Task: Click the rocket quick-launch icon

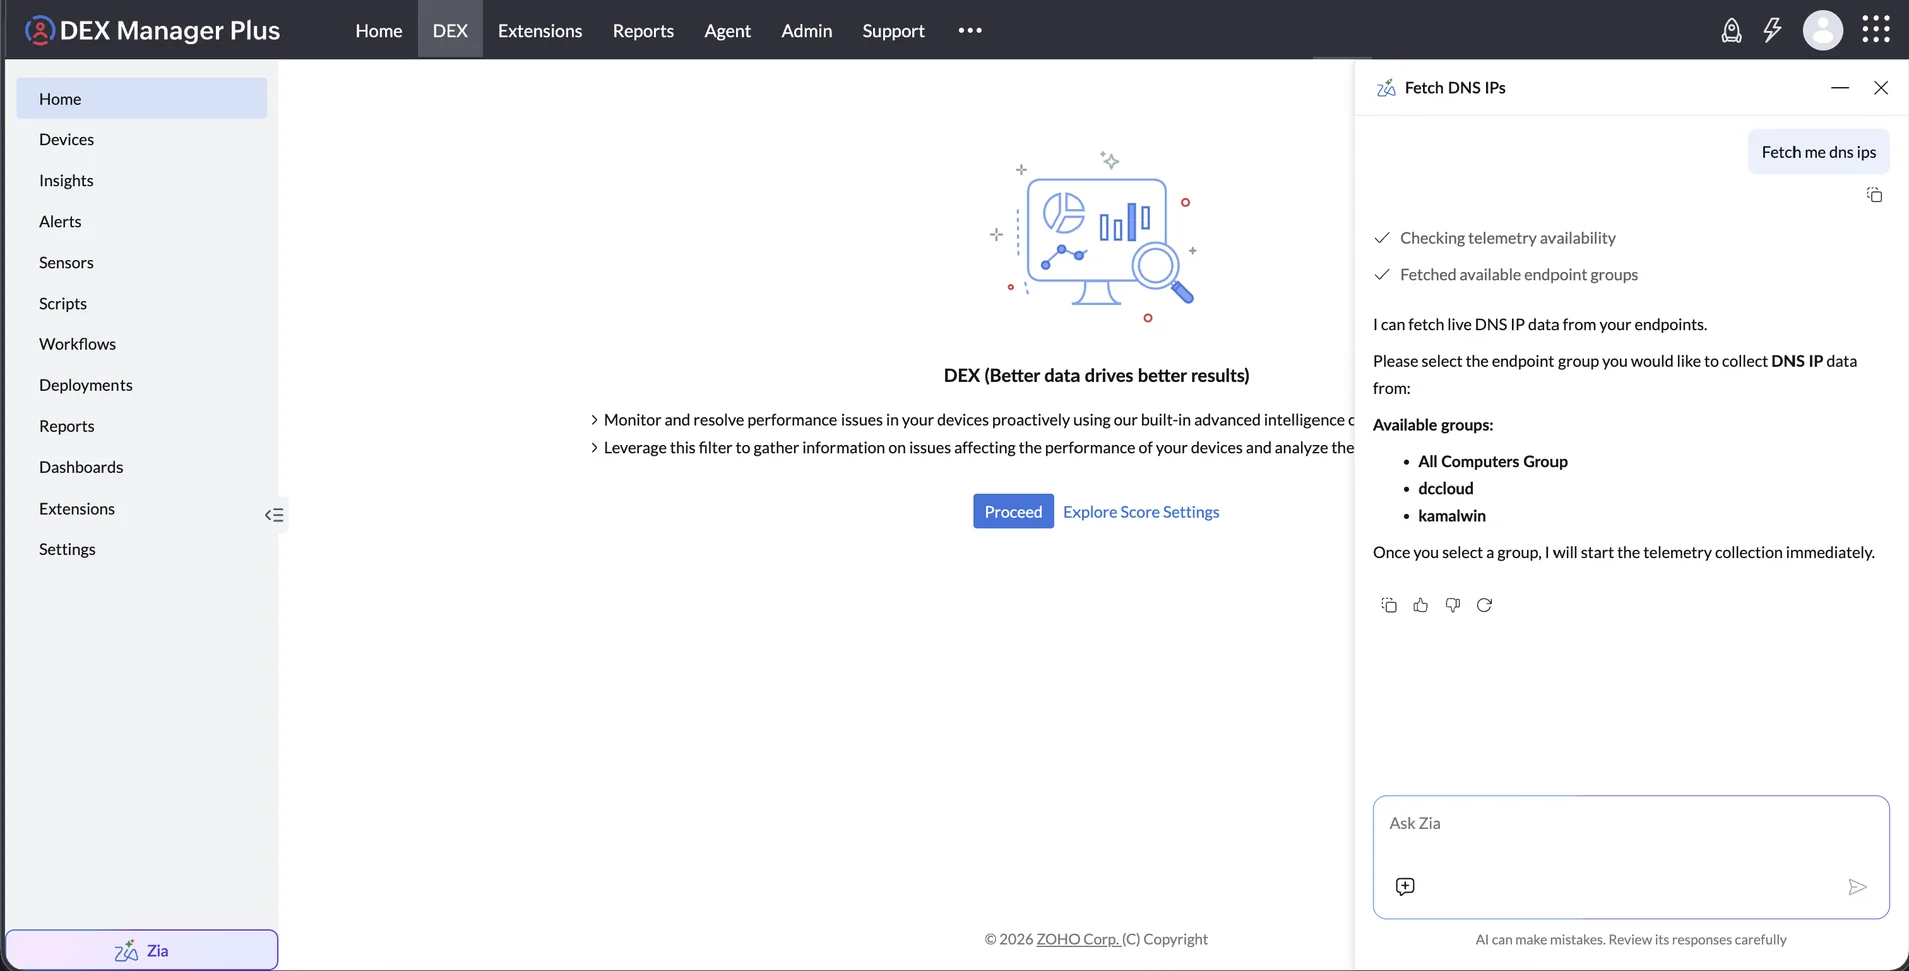Action: tap(1731, 30)
